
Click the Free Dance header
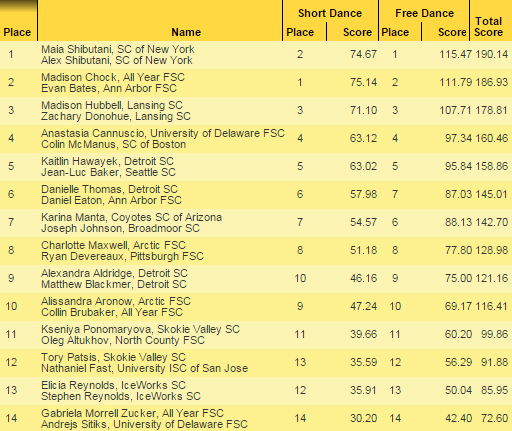(x=424, y=13)
